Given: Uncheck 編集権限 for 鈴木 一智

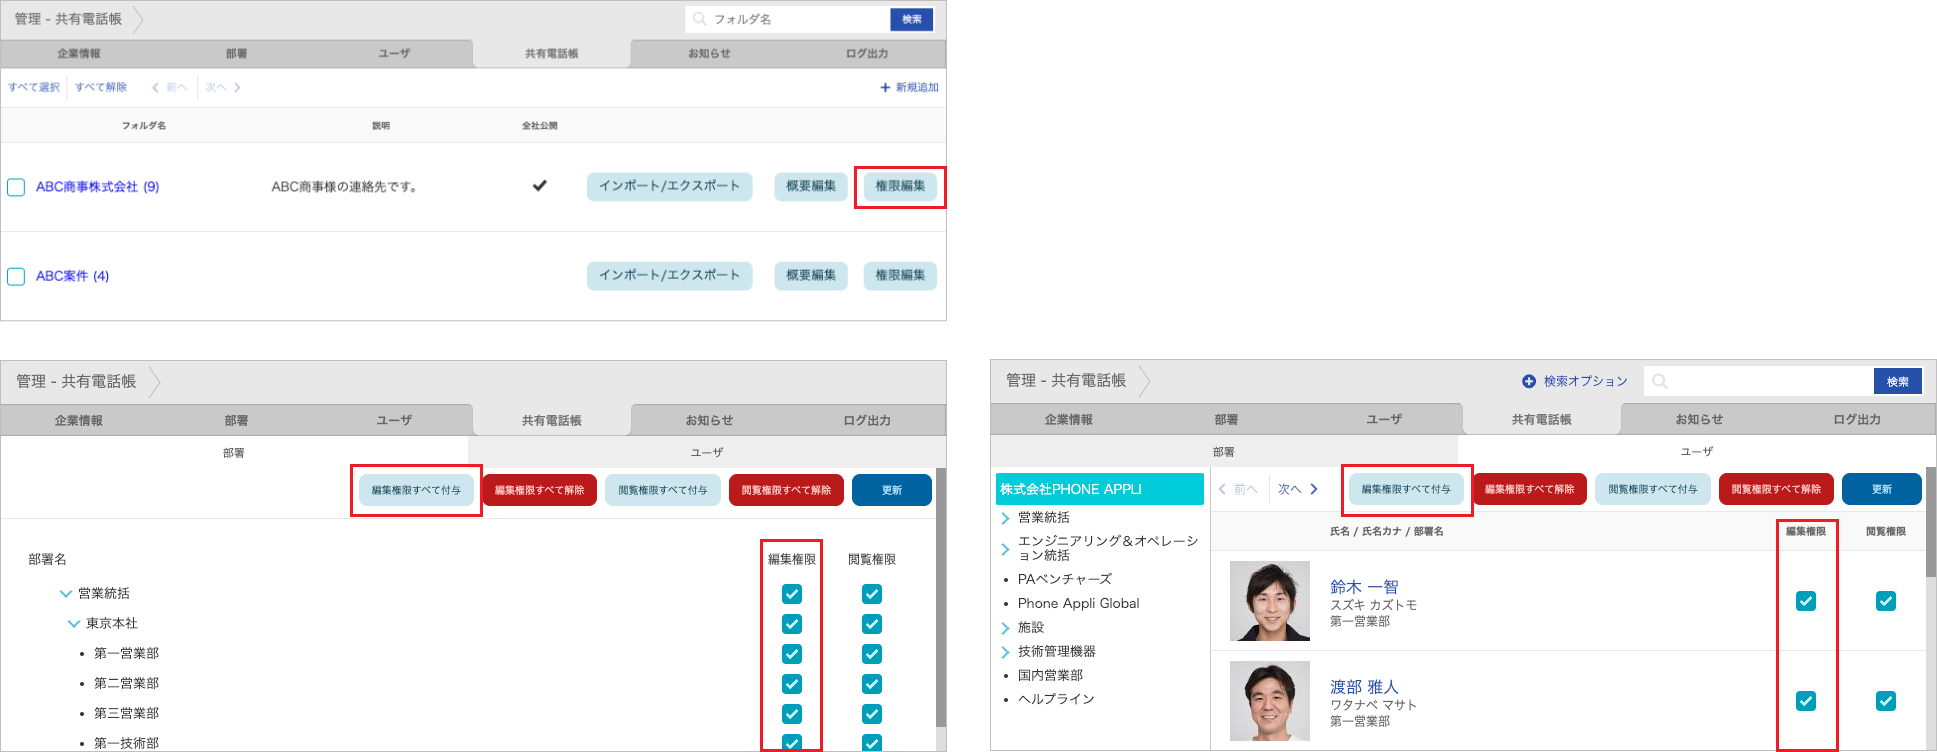Looking at the screenshot, I should click(1806, 601).
